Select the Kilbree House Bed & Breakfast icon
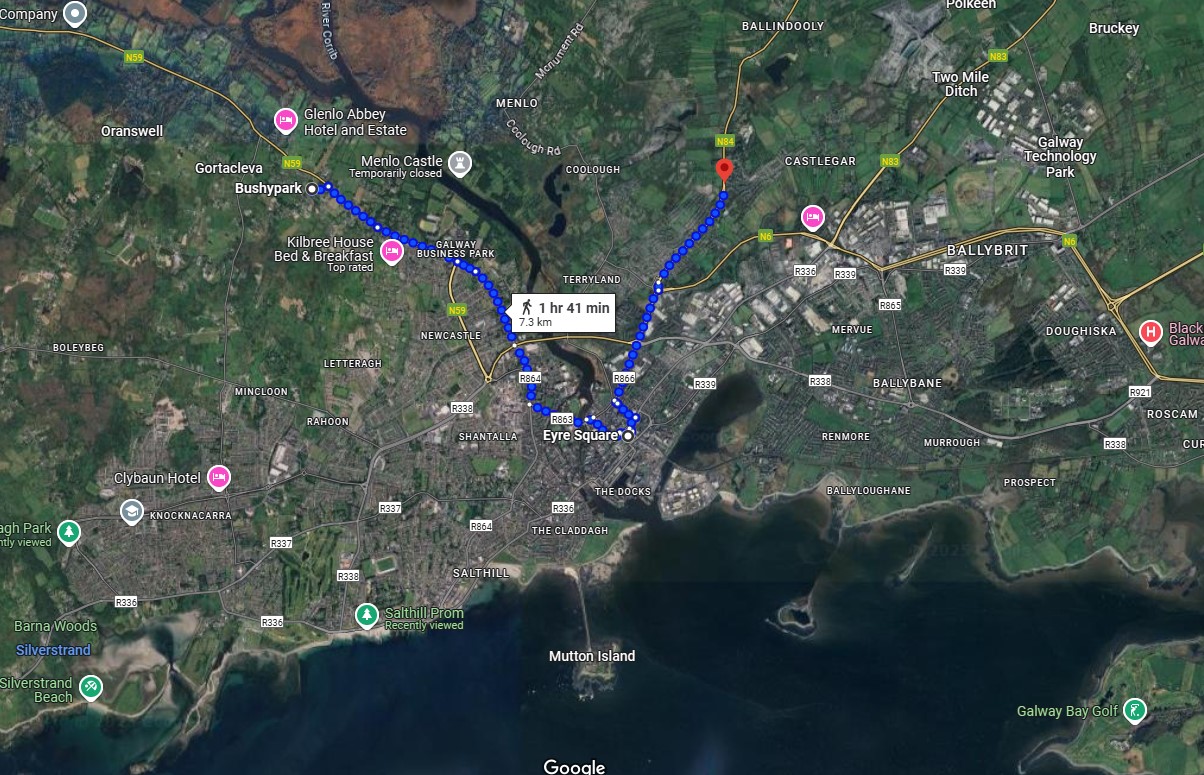The image size is (1204, 775). pyautogui.click(x=393, y=249)
